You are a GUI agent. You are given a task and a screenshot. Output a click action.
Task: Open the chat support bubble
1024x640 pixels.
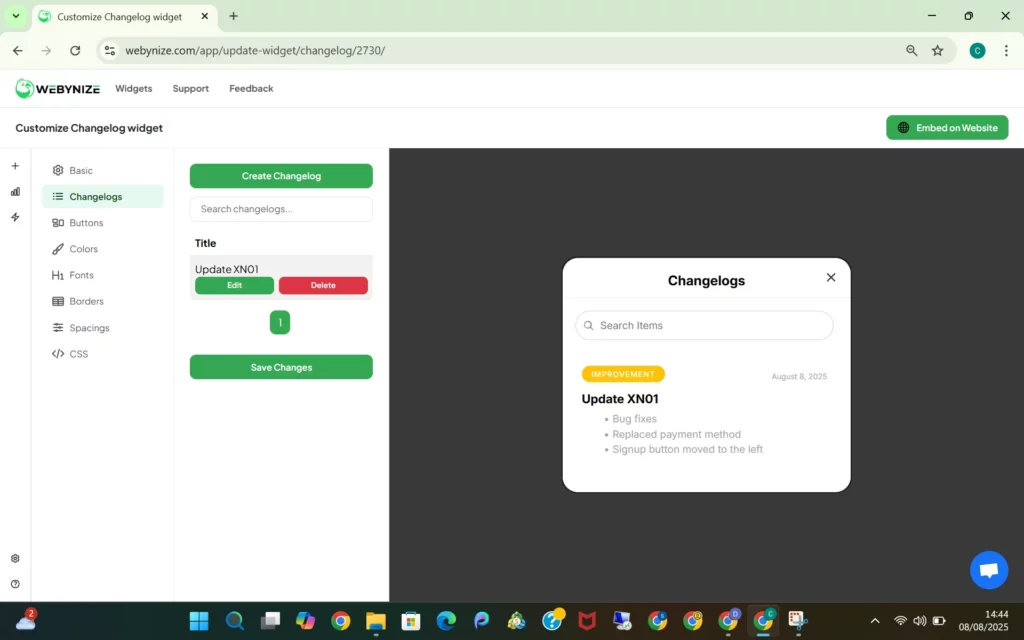click(989, 570)
